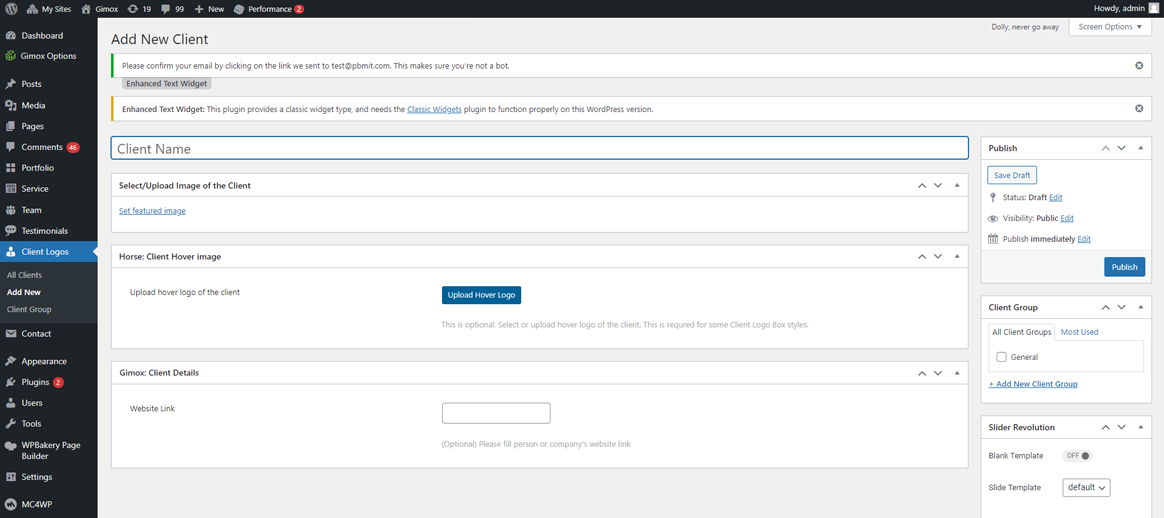Click the WordPress logo in admin bar
The height and width of the screenshot is (518, 1164).
(11, 9)
